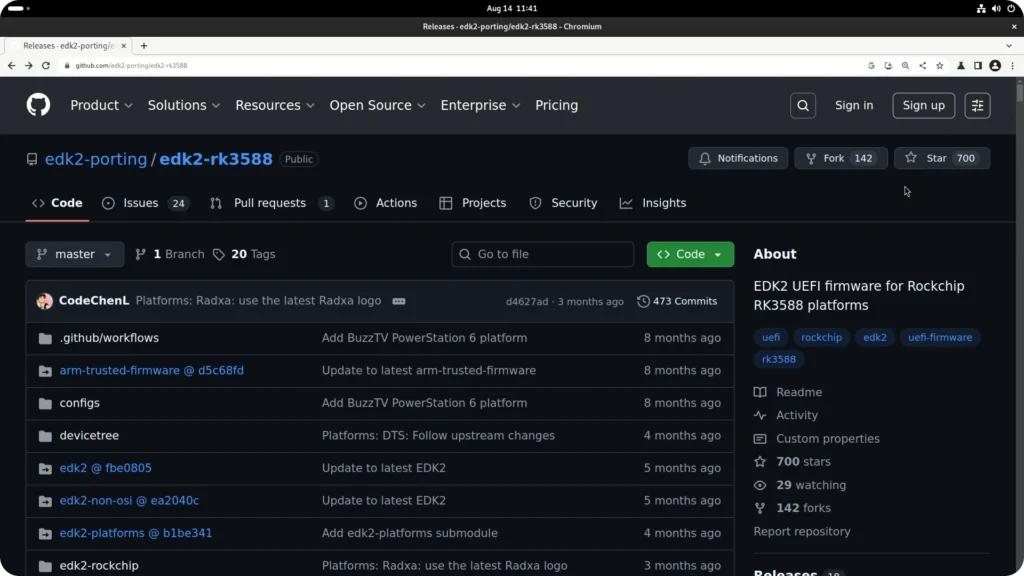Expand the browser tab search chevron
This screenshot has height=576, width=1024.
(1009, 46)
